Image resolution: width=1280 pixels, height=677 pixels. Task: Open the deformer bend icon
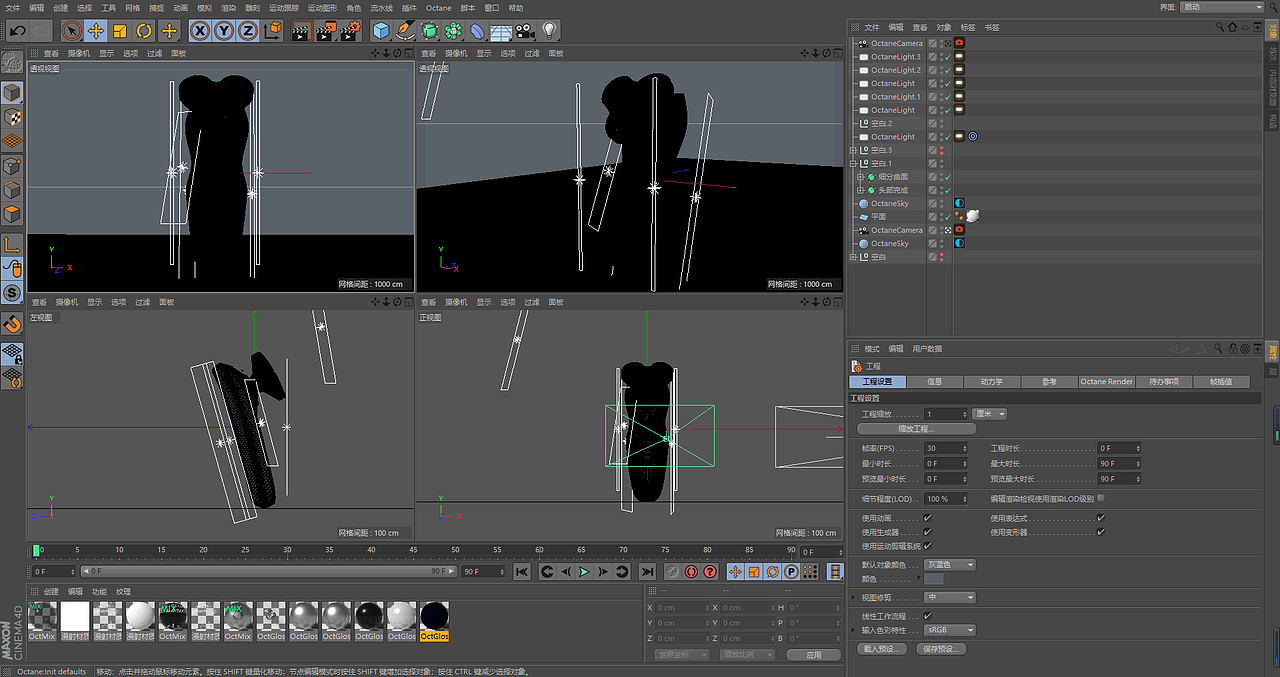pos(477,31)
